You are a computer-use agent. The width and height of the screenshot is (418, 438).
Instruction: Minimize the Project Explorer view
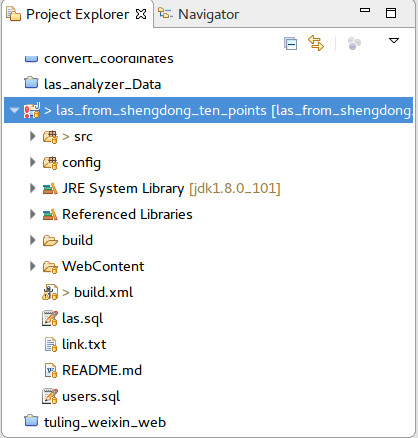coord(365,10)
